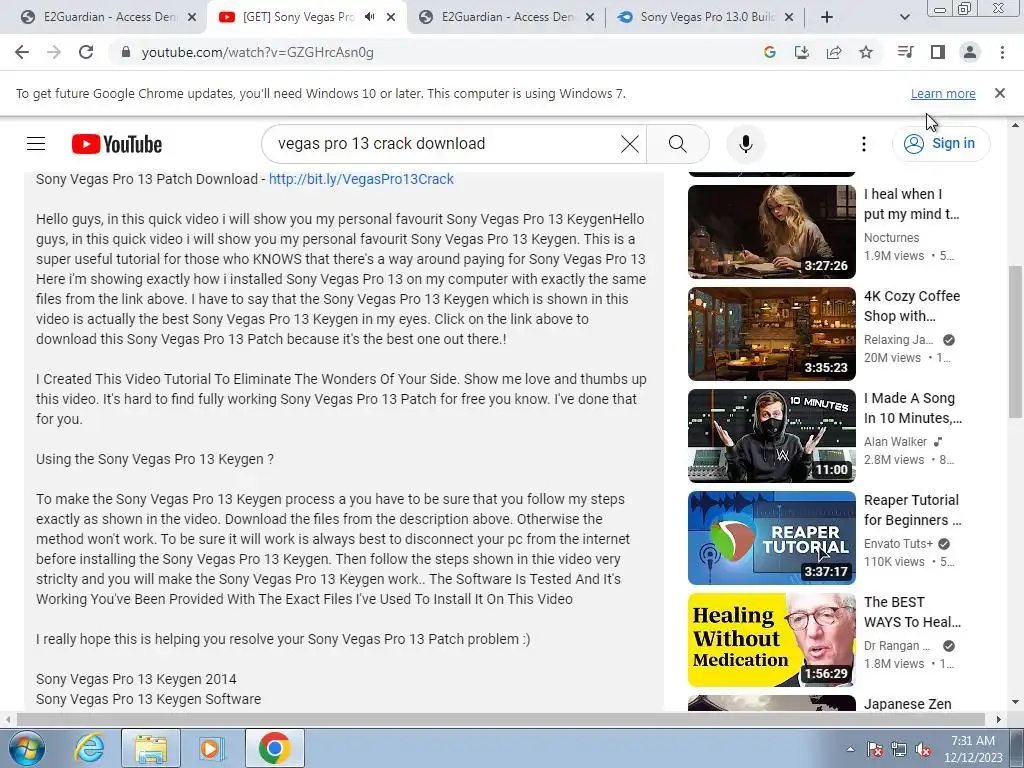Image resolution: width=1024 pixels, height=768 pixels.
Task: Open 'I Made A Song In 10 Minutes' title
Action: pyautogui.click(x=912, y=408)
